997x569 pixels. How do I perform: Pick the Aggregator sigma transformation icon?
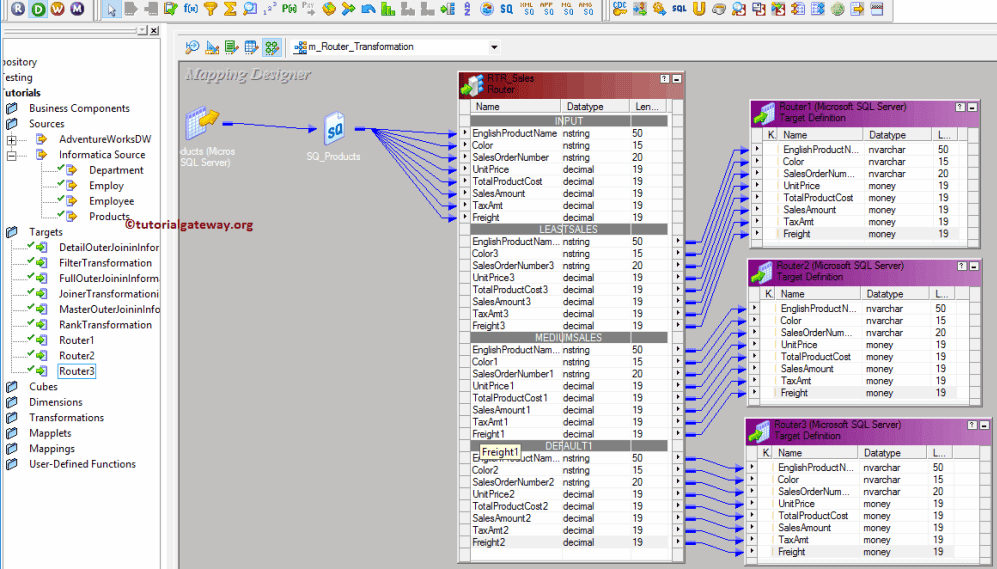230,9
